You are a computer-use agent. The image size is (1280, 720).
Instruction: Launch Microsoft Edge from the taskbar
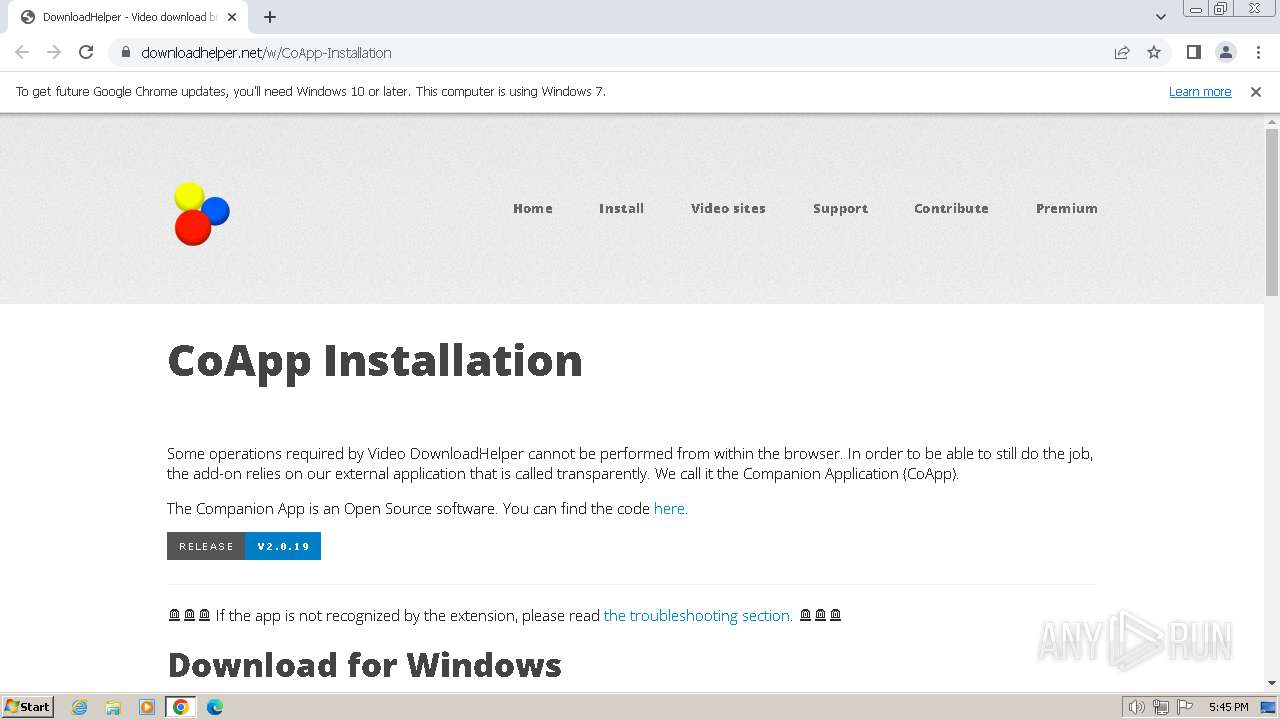pos(215,707)
